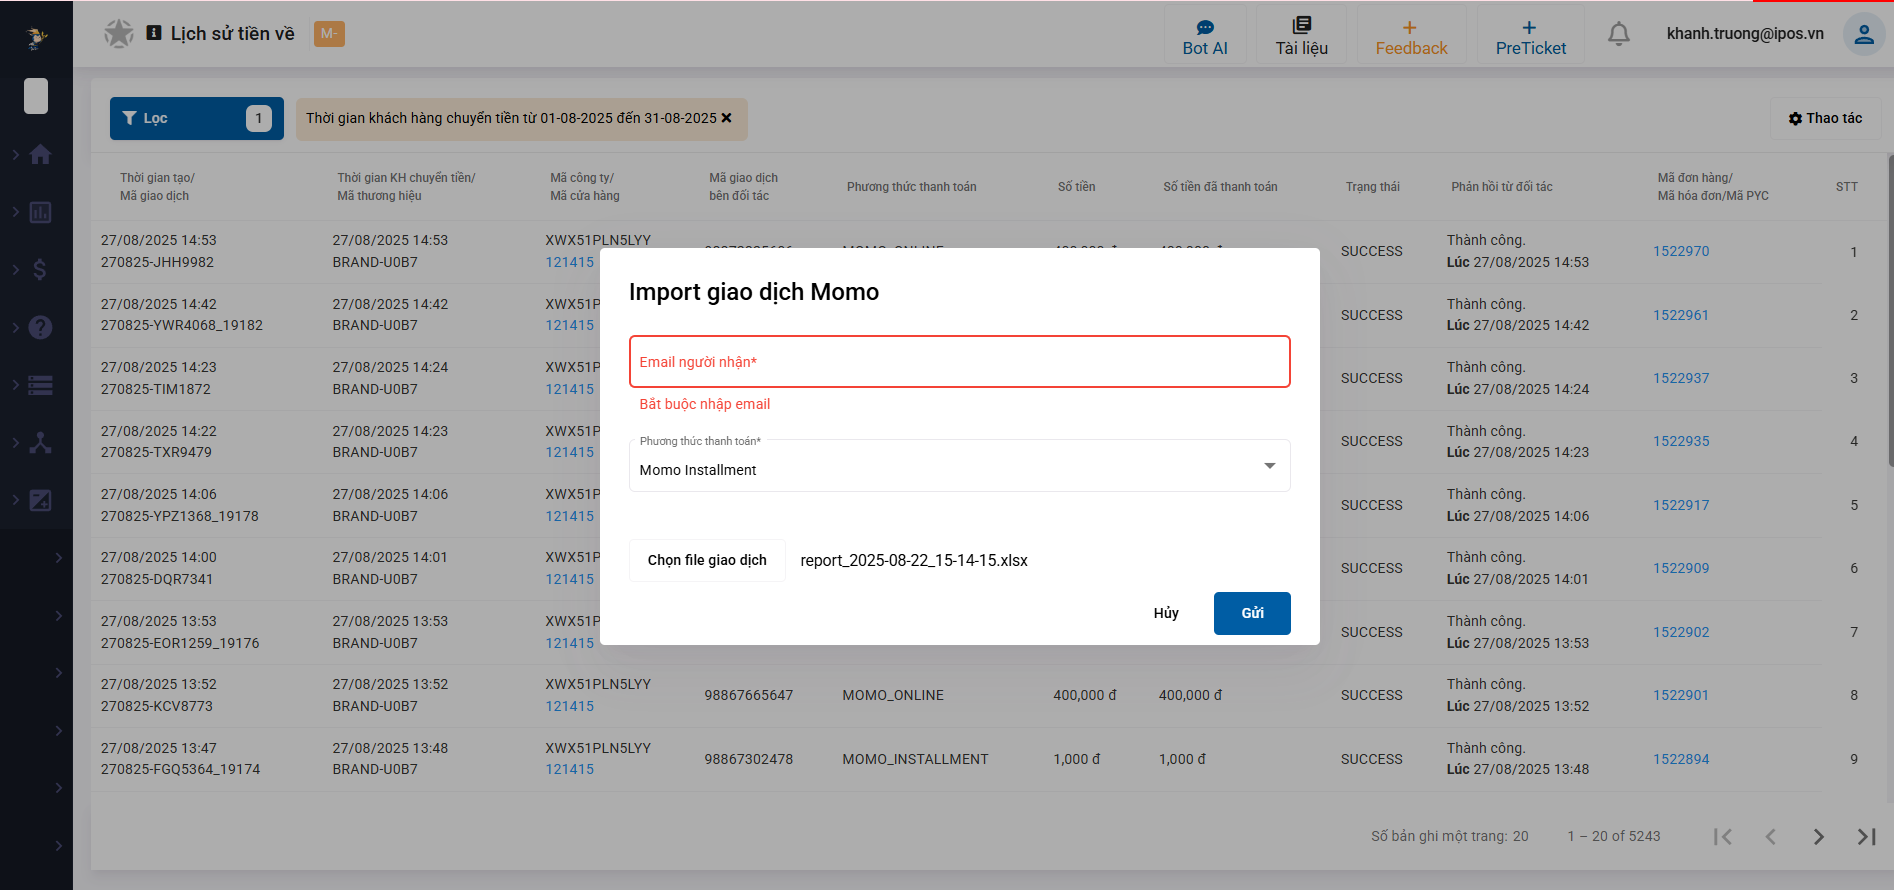Cancel the import with Hủy
The height and width of the screenshot is (890, 1894).
(x=1166, y=613)
